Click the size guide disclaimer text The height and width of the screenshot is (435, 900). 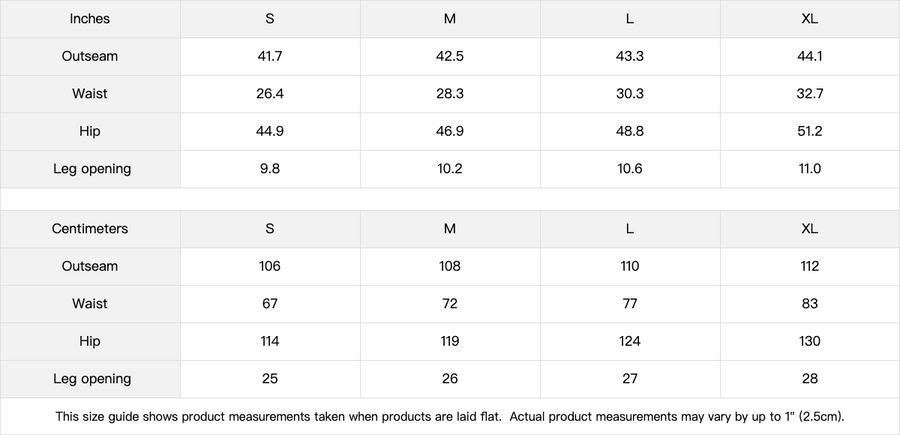(450, 416)
